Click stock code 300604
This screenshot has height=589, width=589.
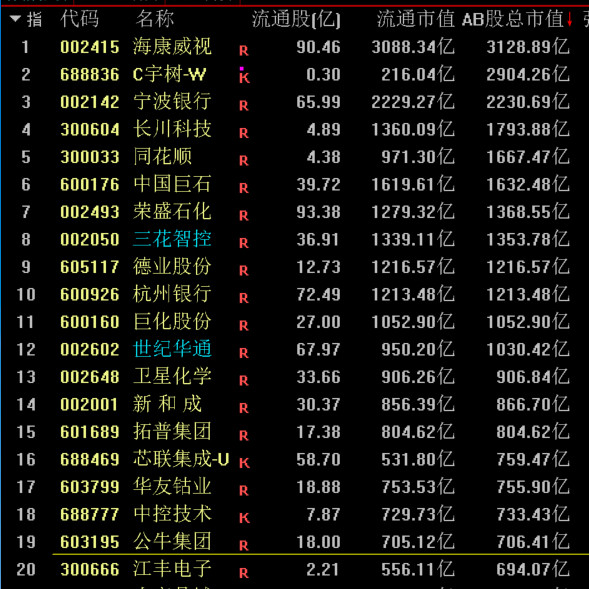pyautogui.click(x=90, y=130)
